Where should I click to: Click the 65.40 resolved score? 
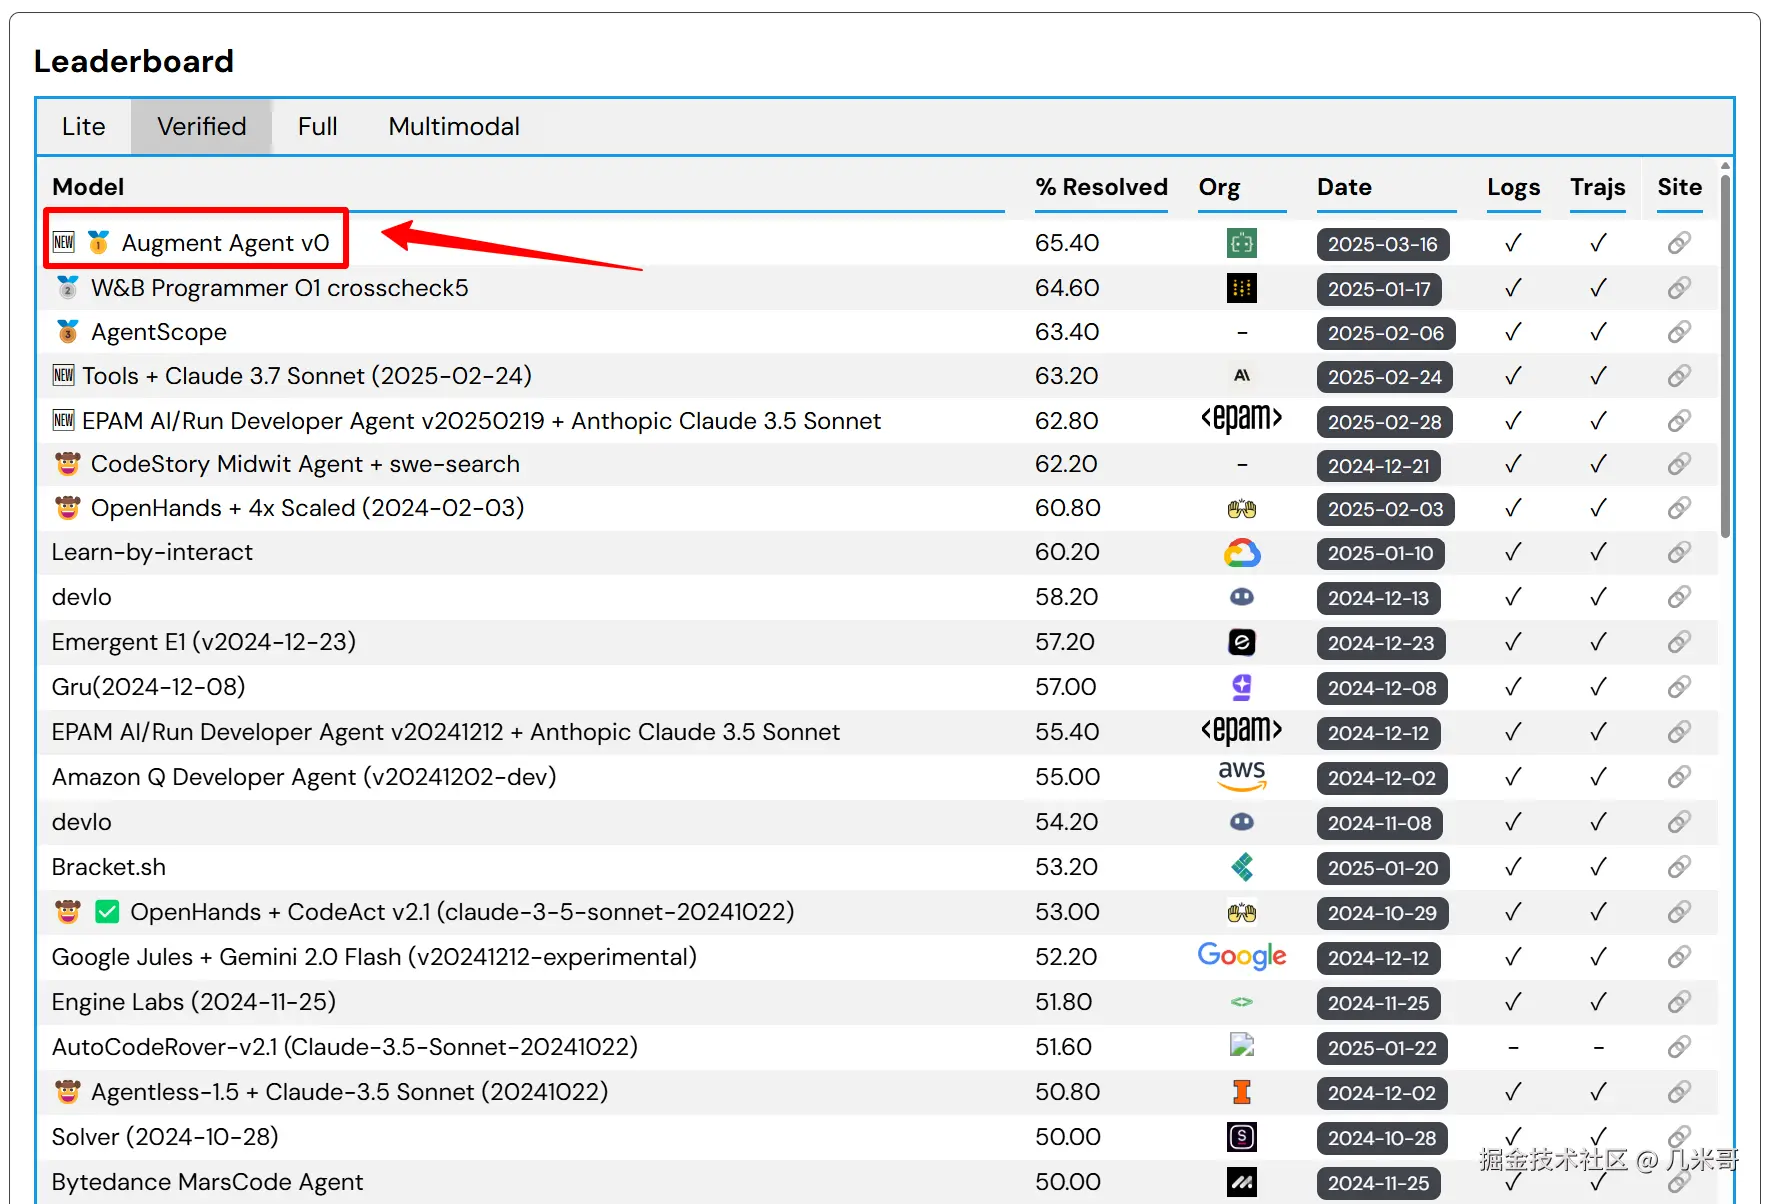(1067, 243)
